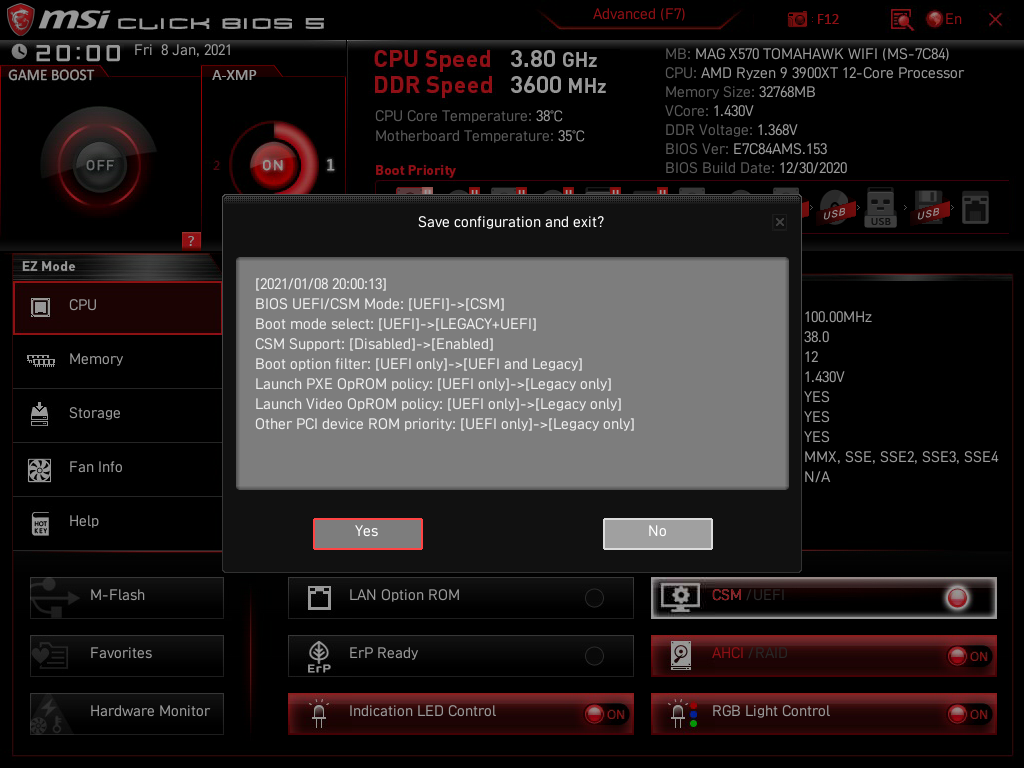Select the last boot priority device icon

pyautogui.click(x=976, y=208)
